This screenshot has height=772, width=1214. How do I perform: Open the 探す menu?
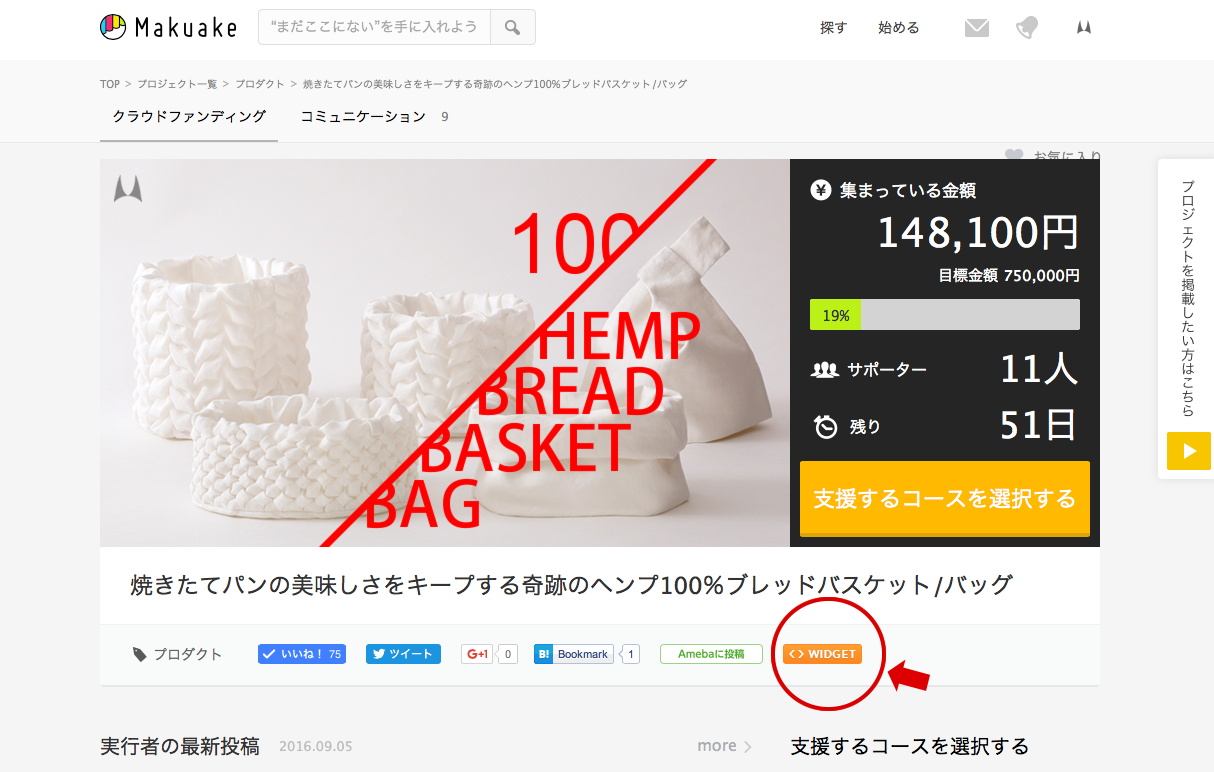click(833, 28)
